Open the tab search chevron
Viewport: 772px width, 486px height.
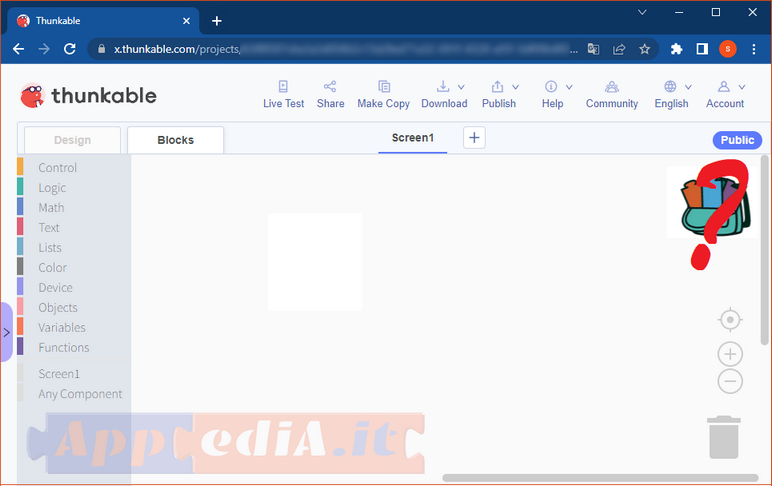point(642,12)
